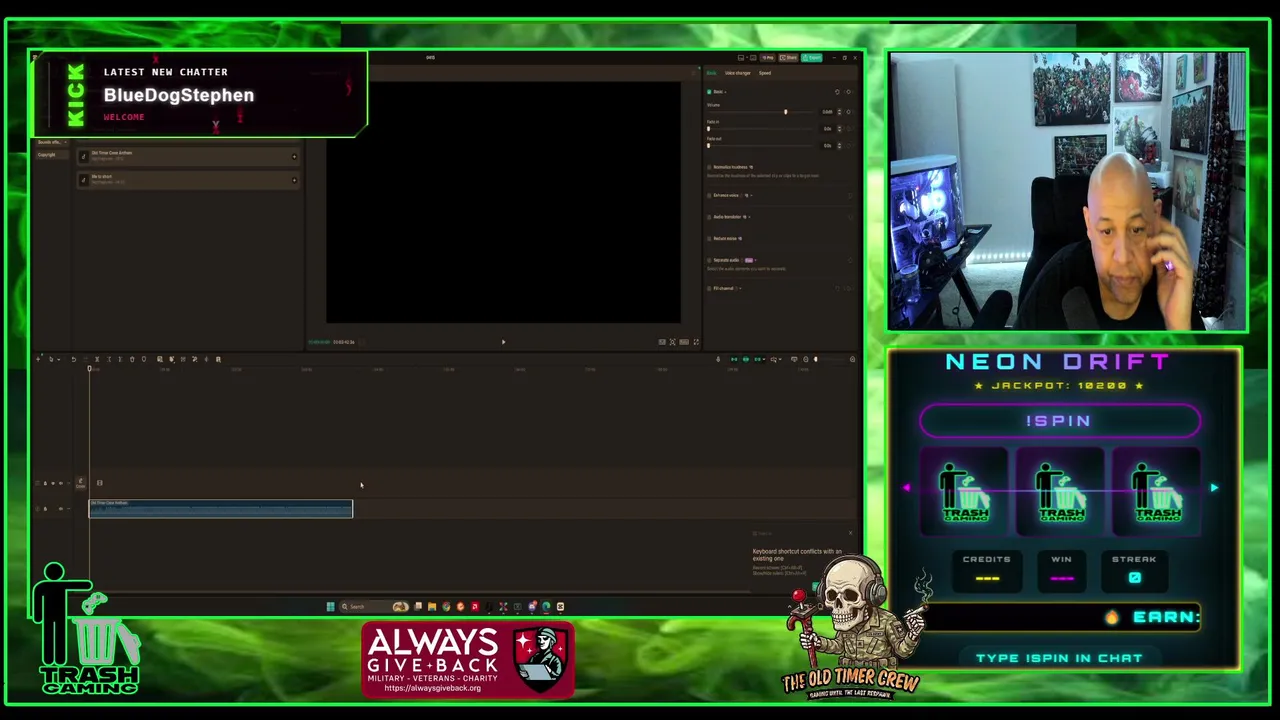Play the preview video
Viewport: 1280px width, 720px height.
click(503, 342)
